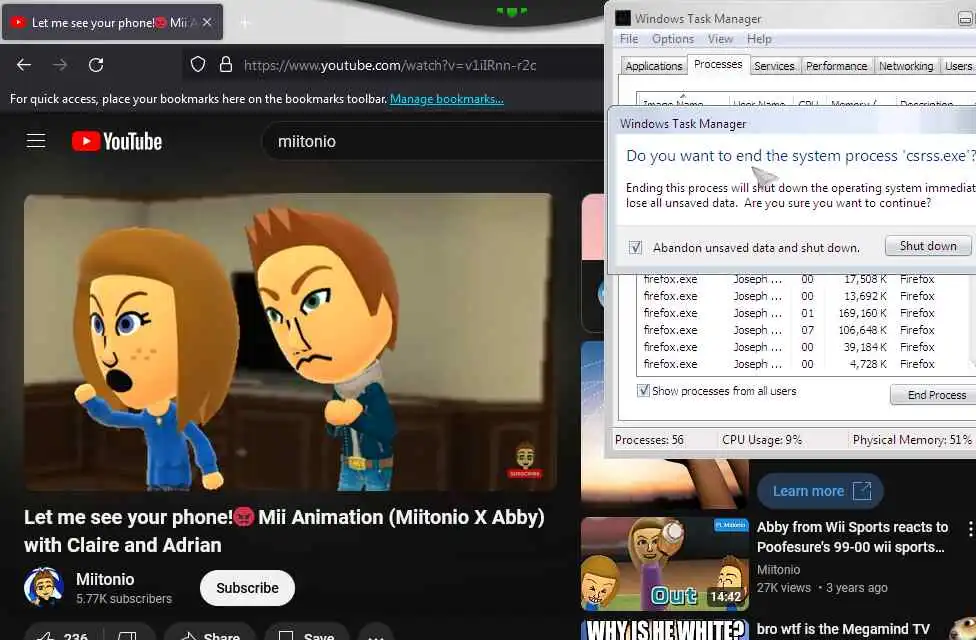Select the firefox.exe row using 39,184 K
This screenshot has width=976, height=640.
(x=802, y=346)
